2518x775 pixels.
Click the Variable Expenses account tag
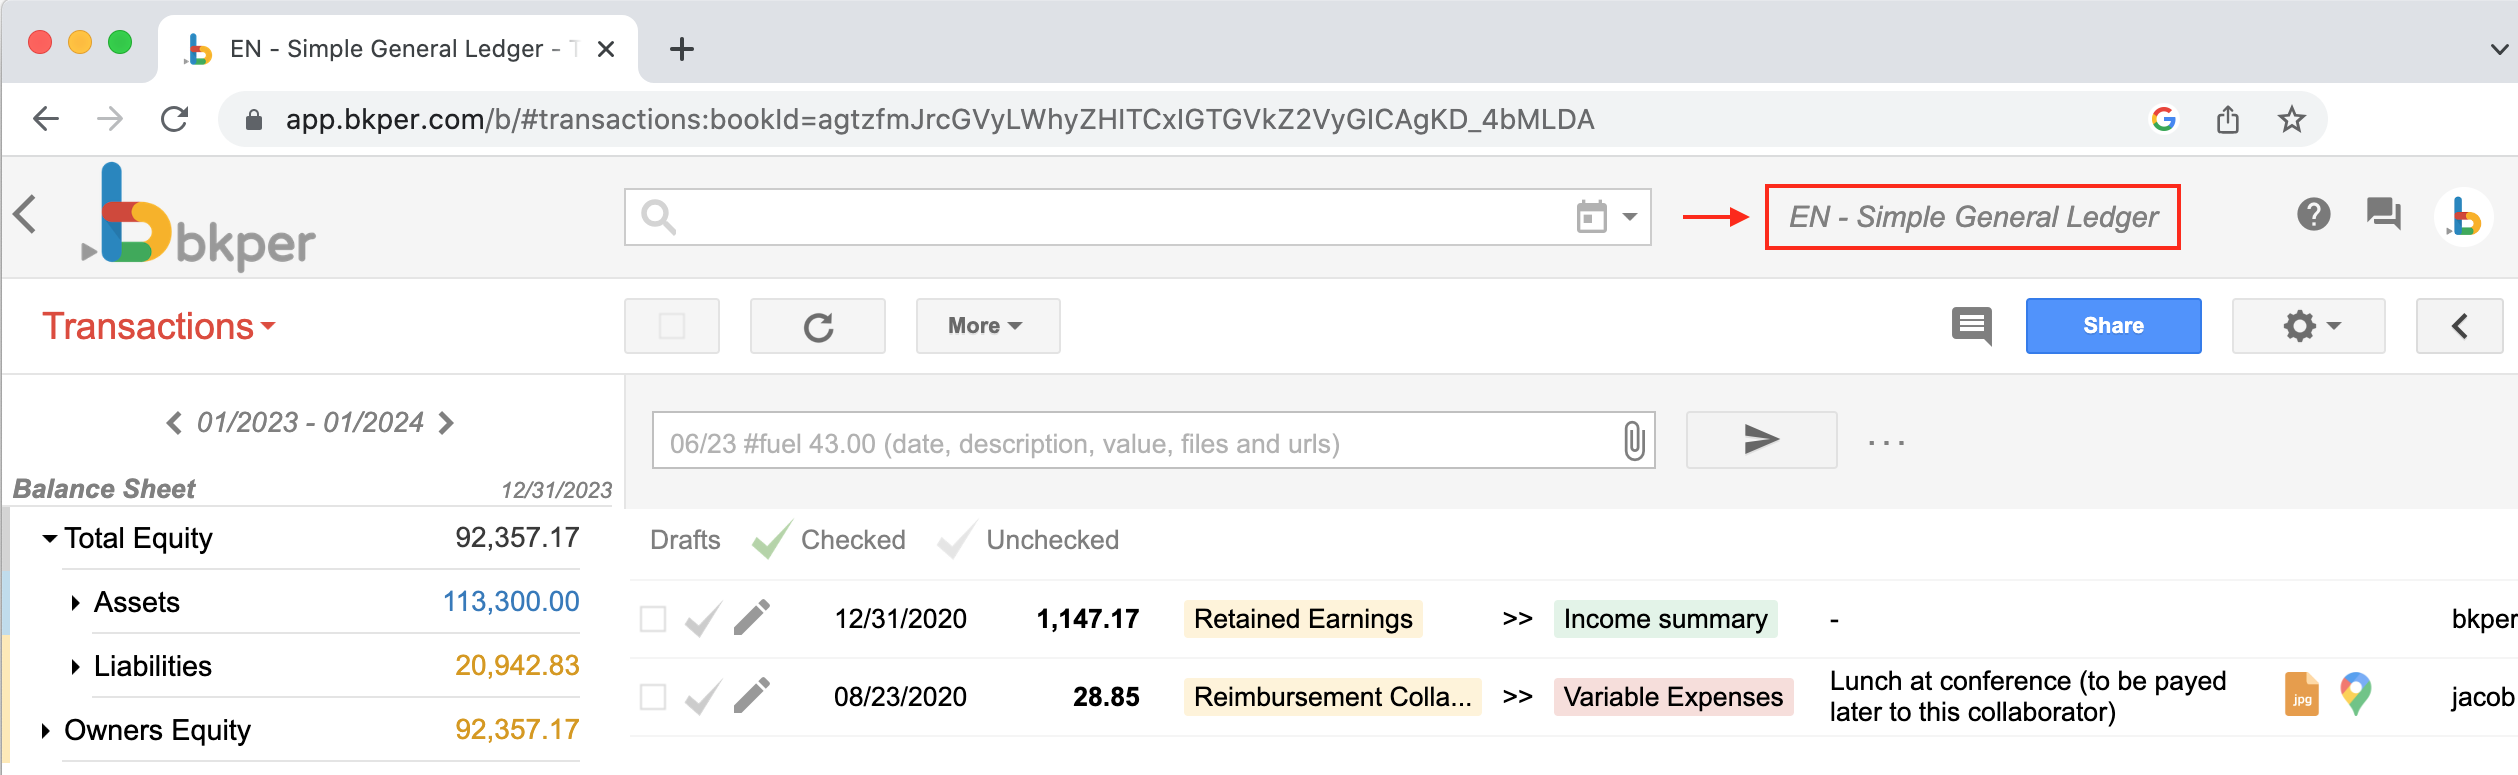coord(1672,697)
